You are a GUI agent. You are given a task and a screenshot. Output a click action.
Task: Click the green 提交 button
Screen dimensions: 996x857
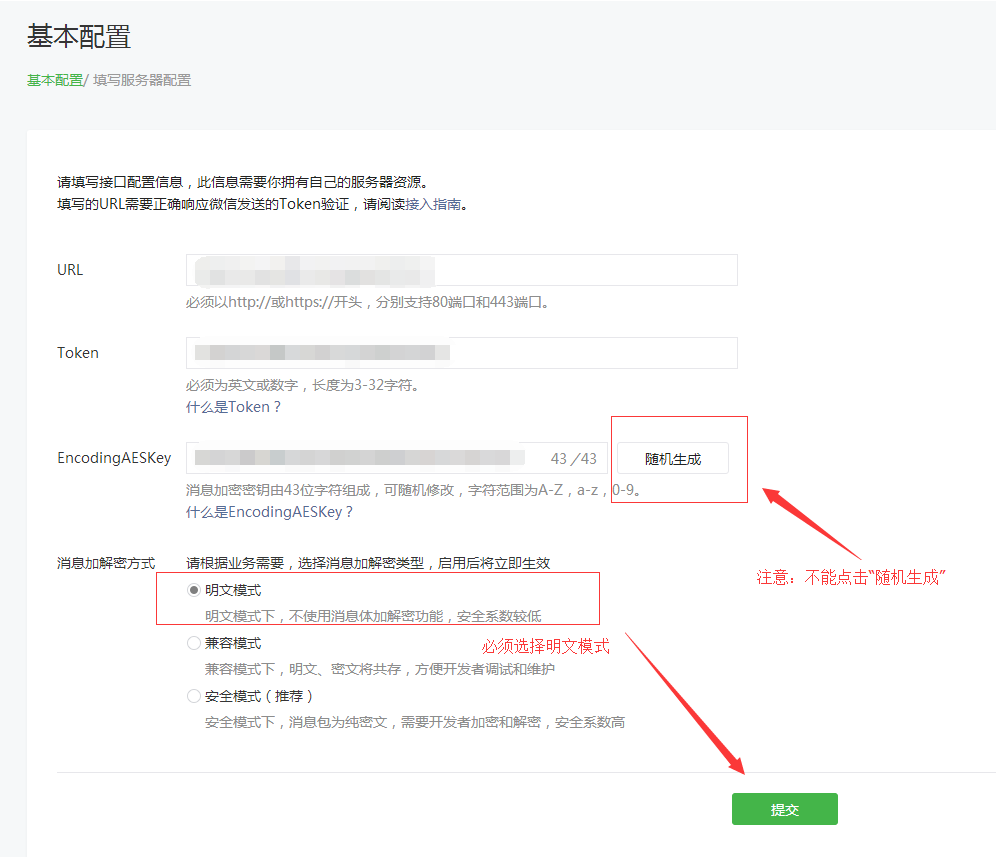(784, 809)
